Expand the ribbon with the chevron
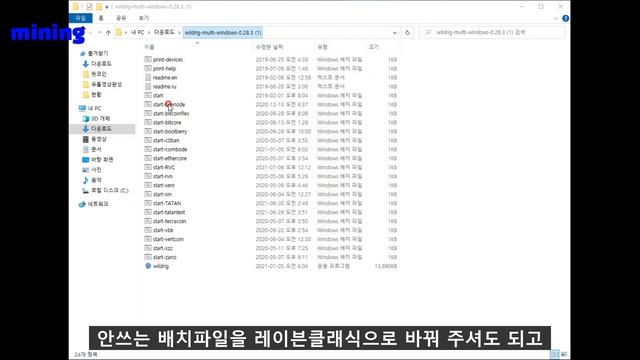 556,18
